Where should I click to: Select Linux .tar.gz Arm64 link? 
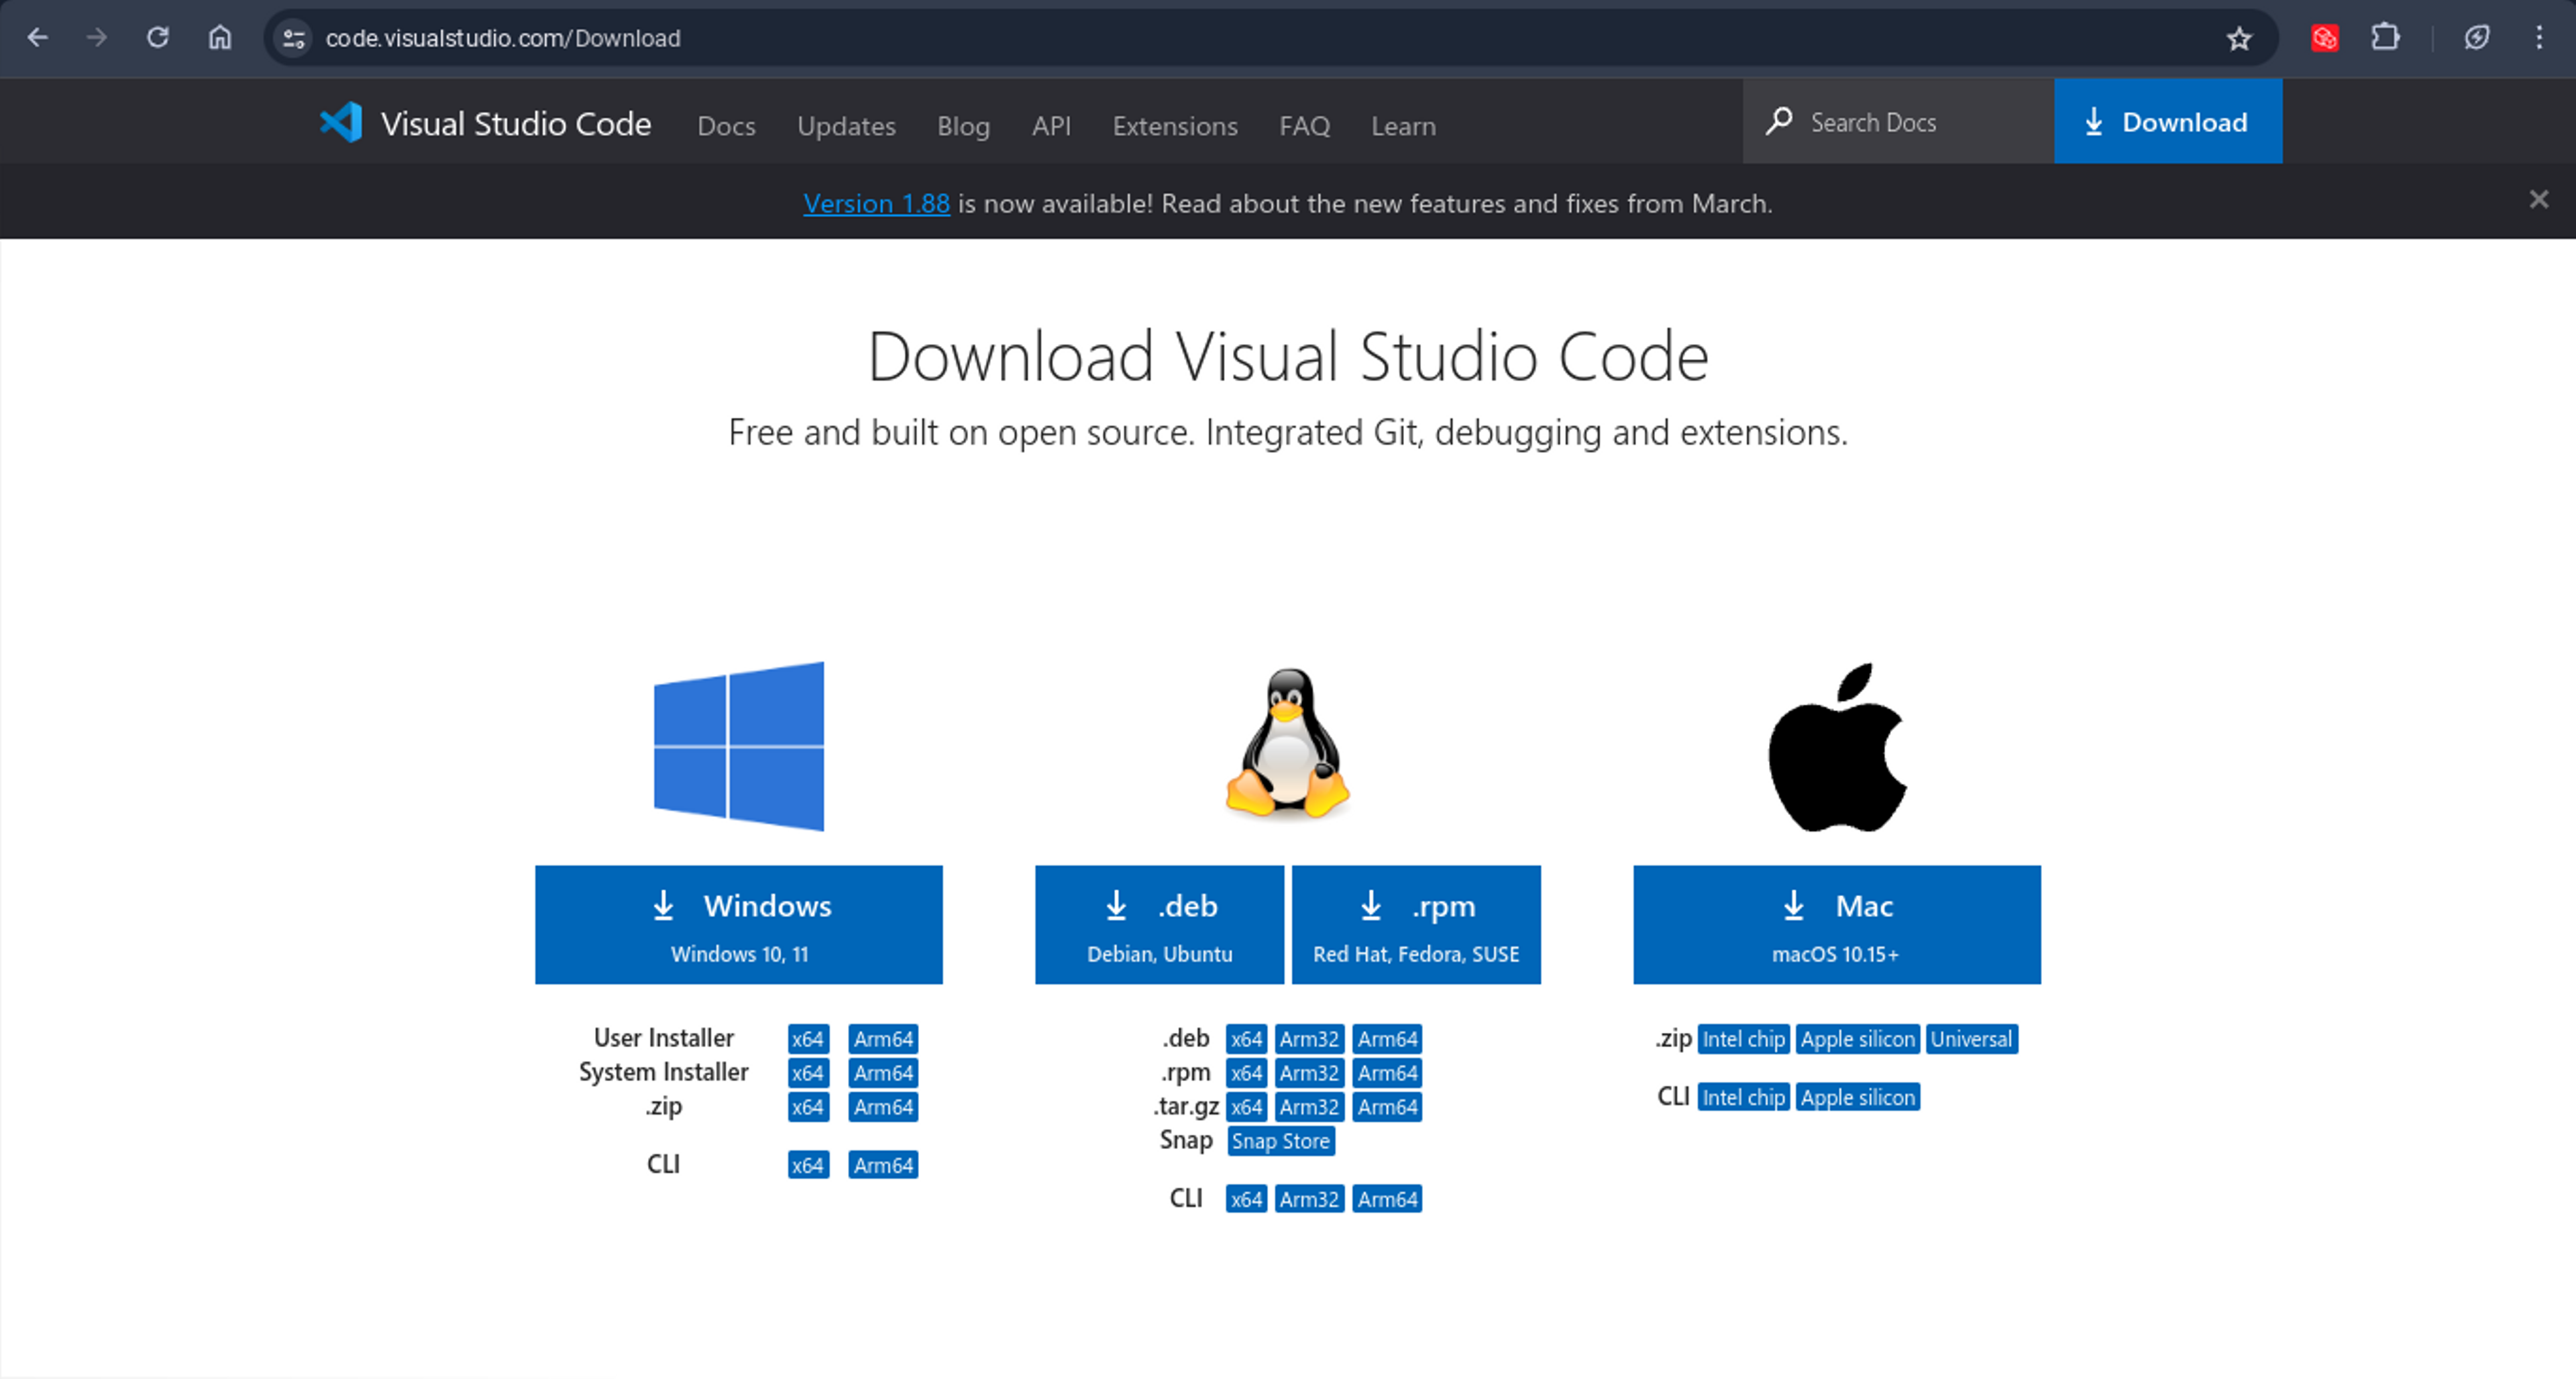[x=1387, y=1107]
